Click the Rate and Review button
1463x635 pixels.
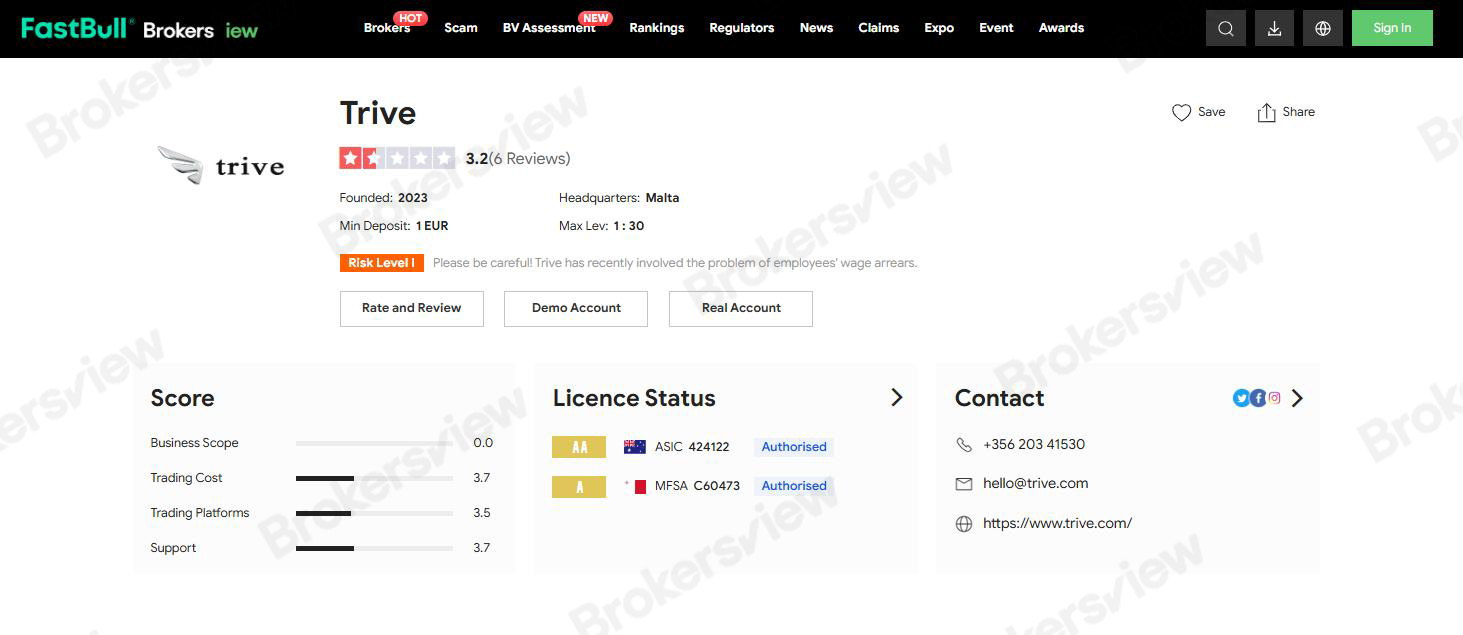pos(412,308)
